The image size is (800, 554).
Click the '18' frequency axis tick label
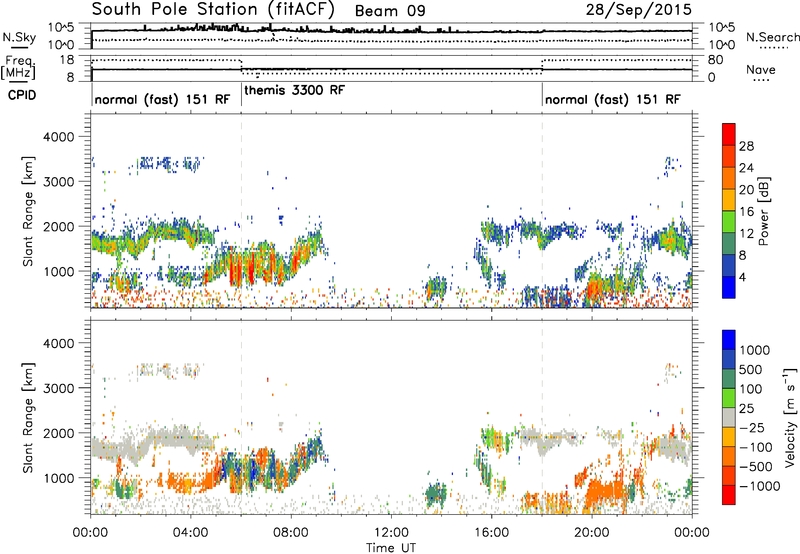[x=67, y=60]
